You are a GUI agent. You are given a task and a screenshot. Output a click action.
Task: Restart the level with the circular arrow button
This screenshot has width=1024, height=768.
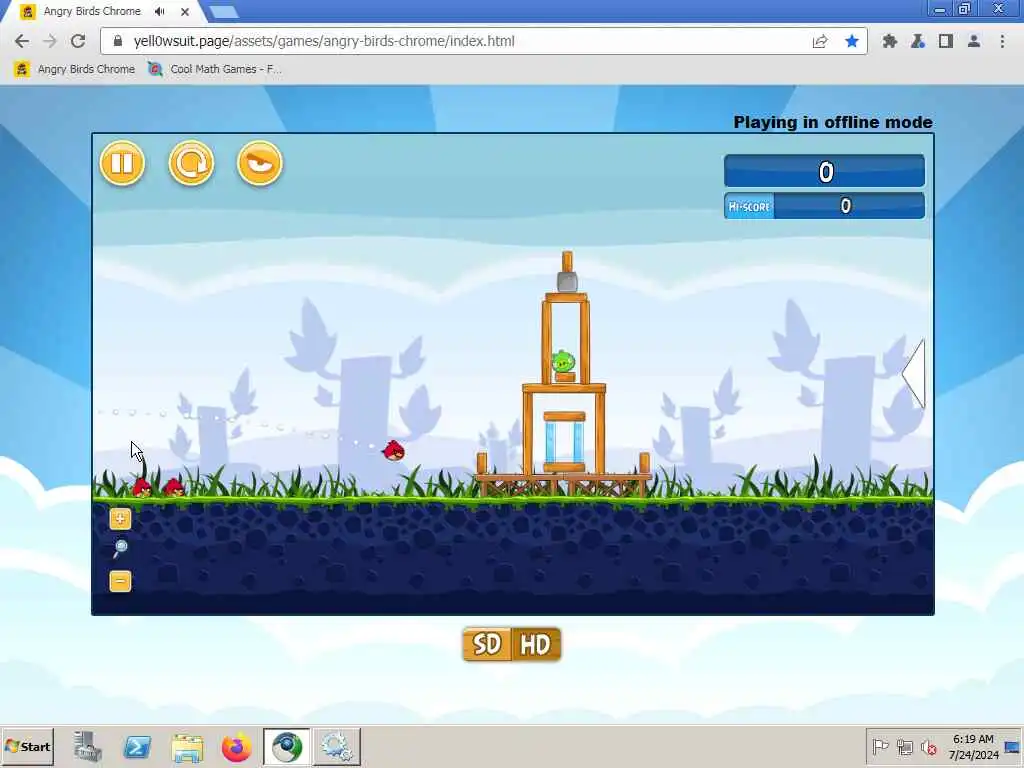pyautogui.click(x=191, y=163)
